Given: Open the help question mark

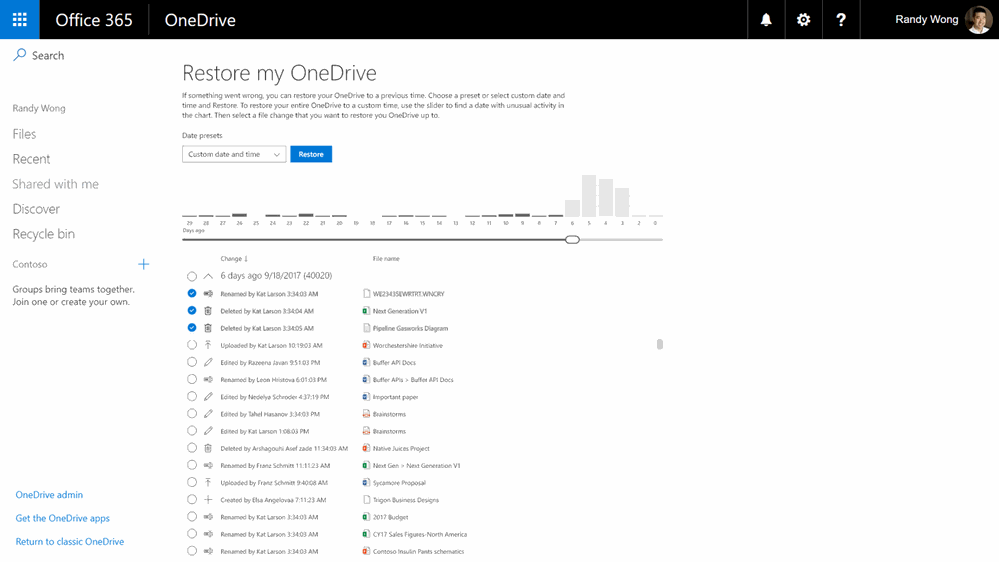Looking at the screenshot, I should point(841,20).
